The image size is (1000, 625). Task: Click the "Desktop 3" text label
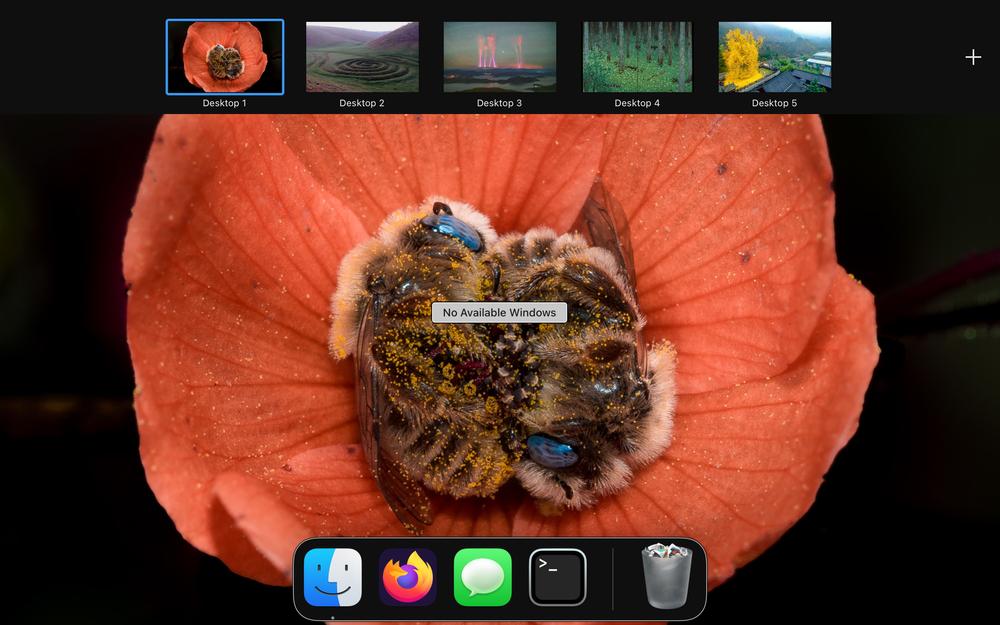point(500,103)
